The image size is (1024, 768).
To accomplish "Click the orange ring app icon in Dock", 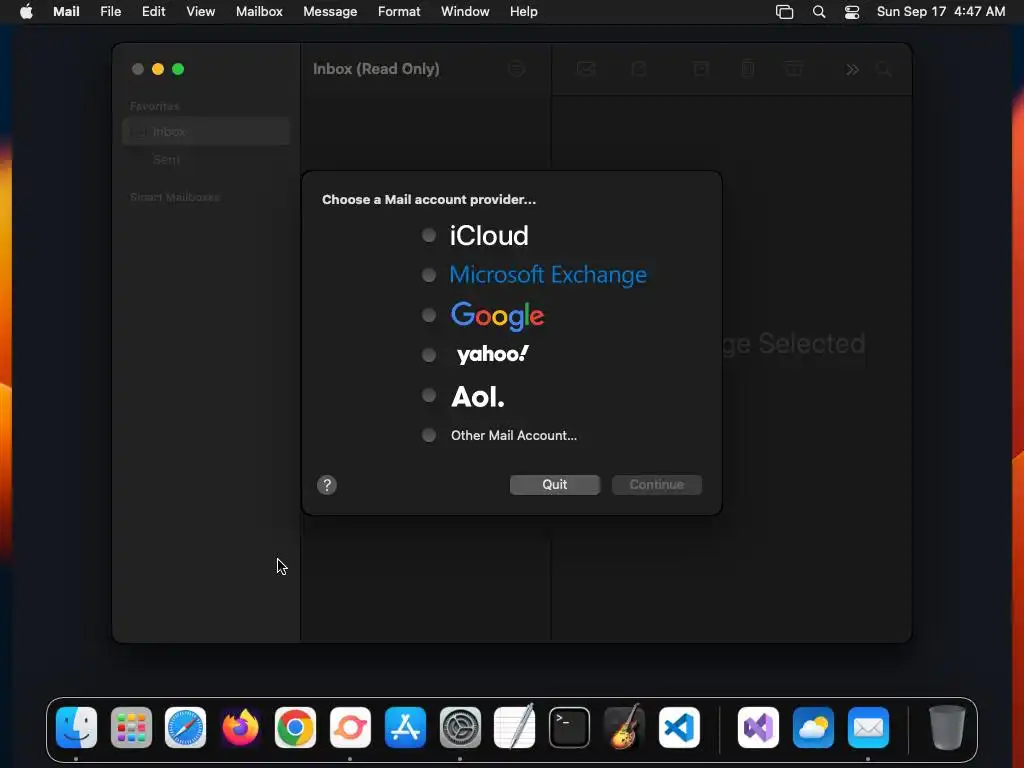I will pos(350,728).
